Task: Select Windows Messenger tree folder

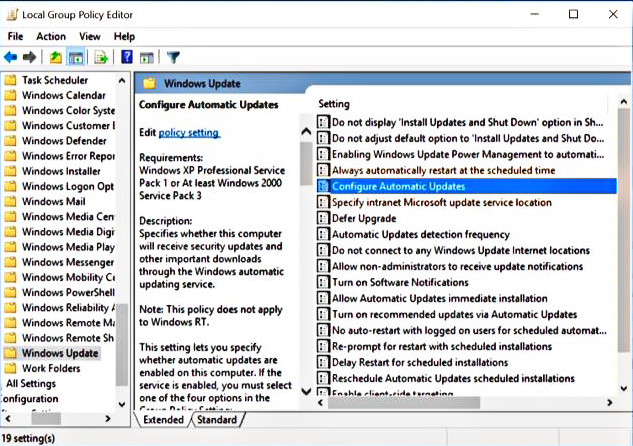Action: [x=67, y=262]
